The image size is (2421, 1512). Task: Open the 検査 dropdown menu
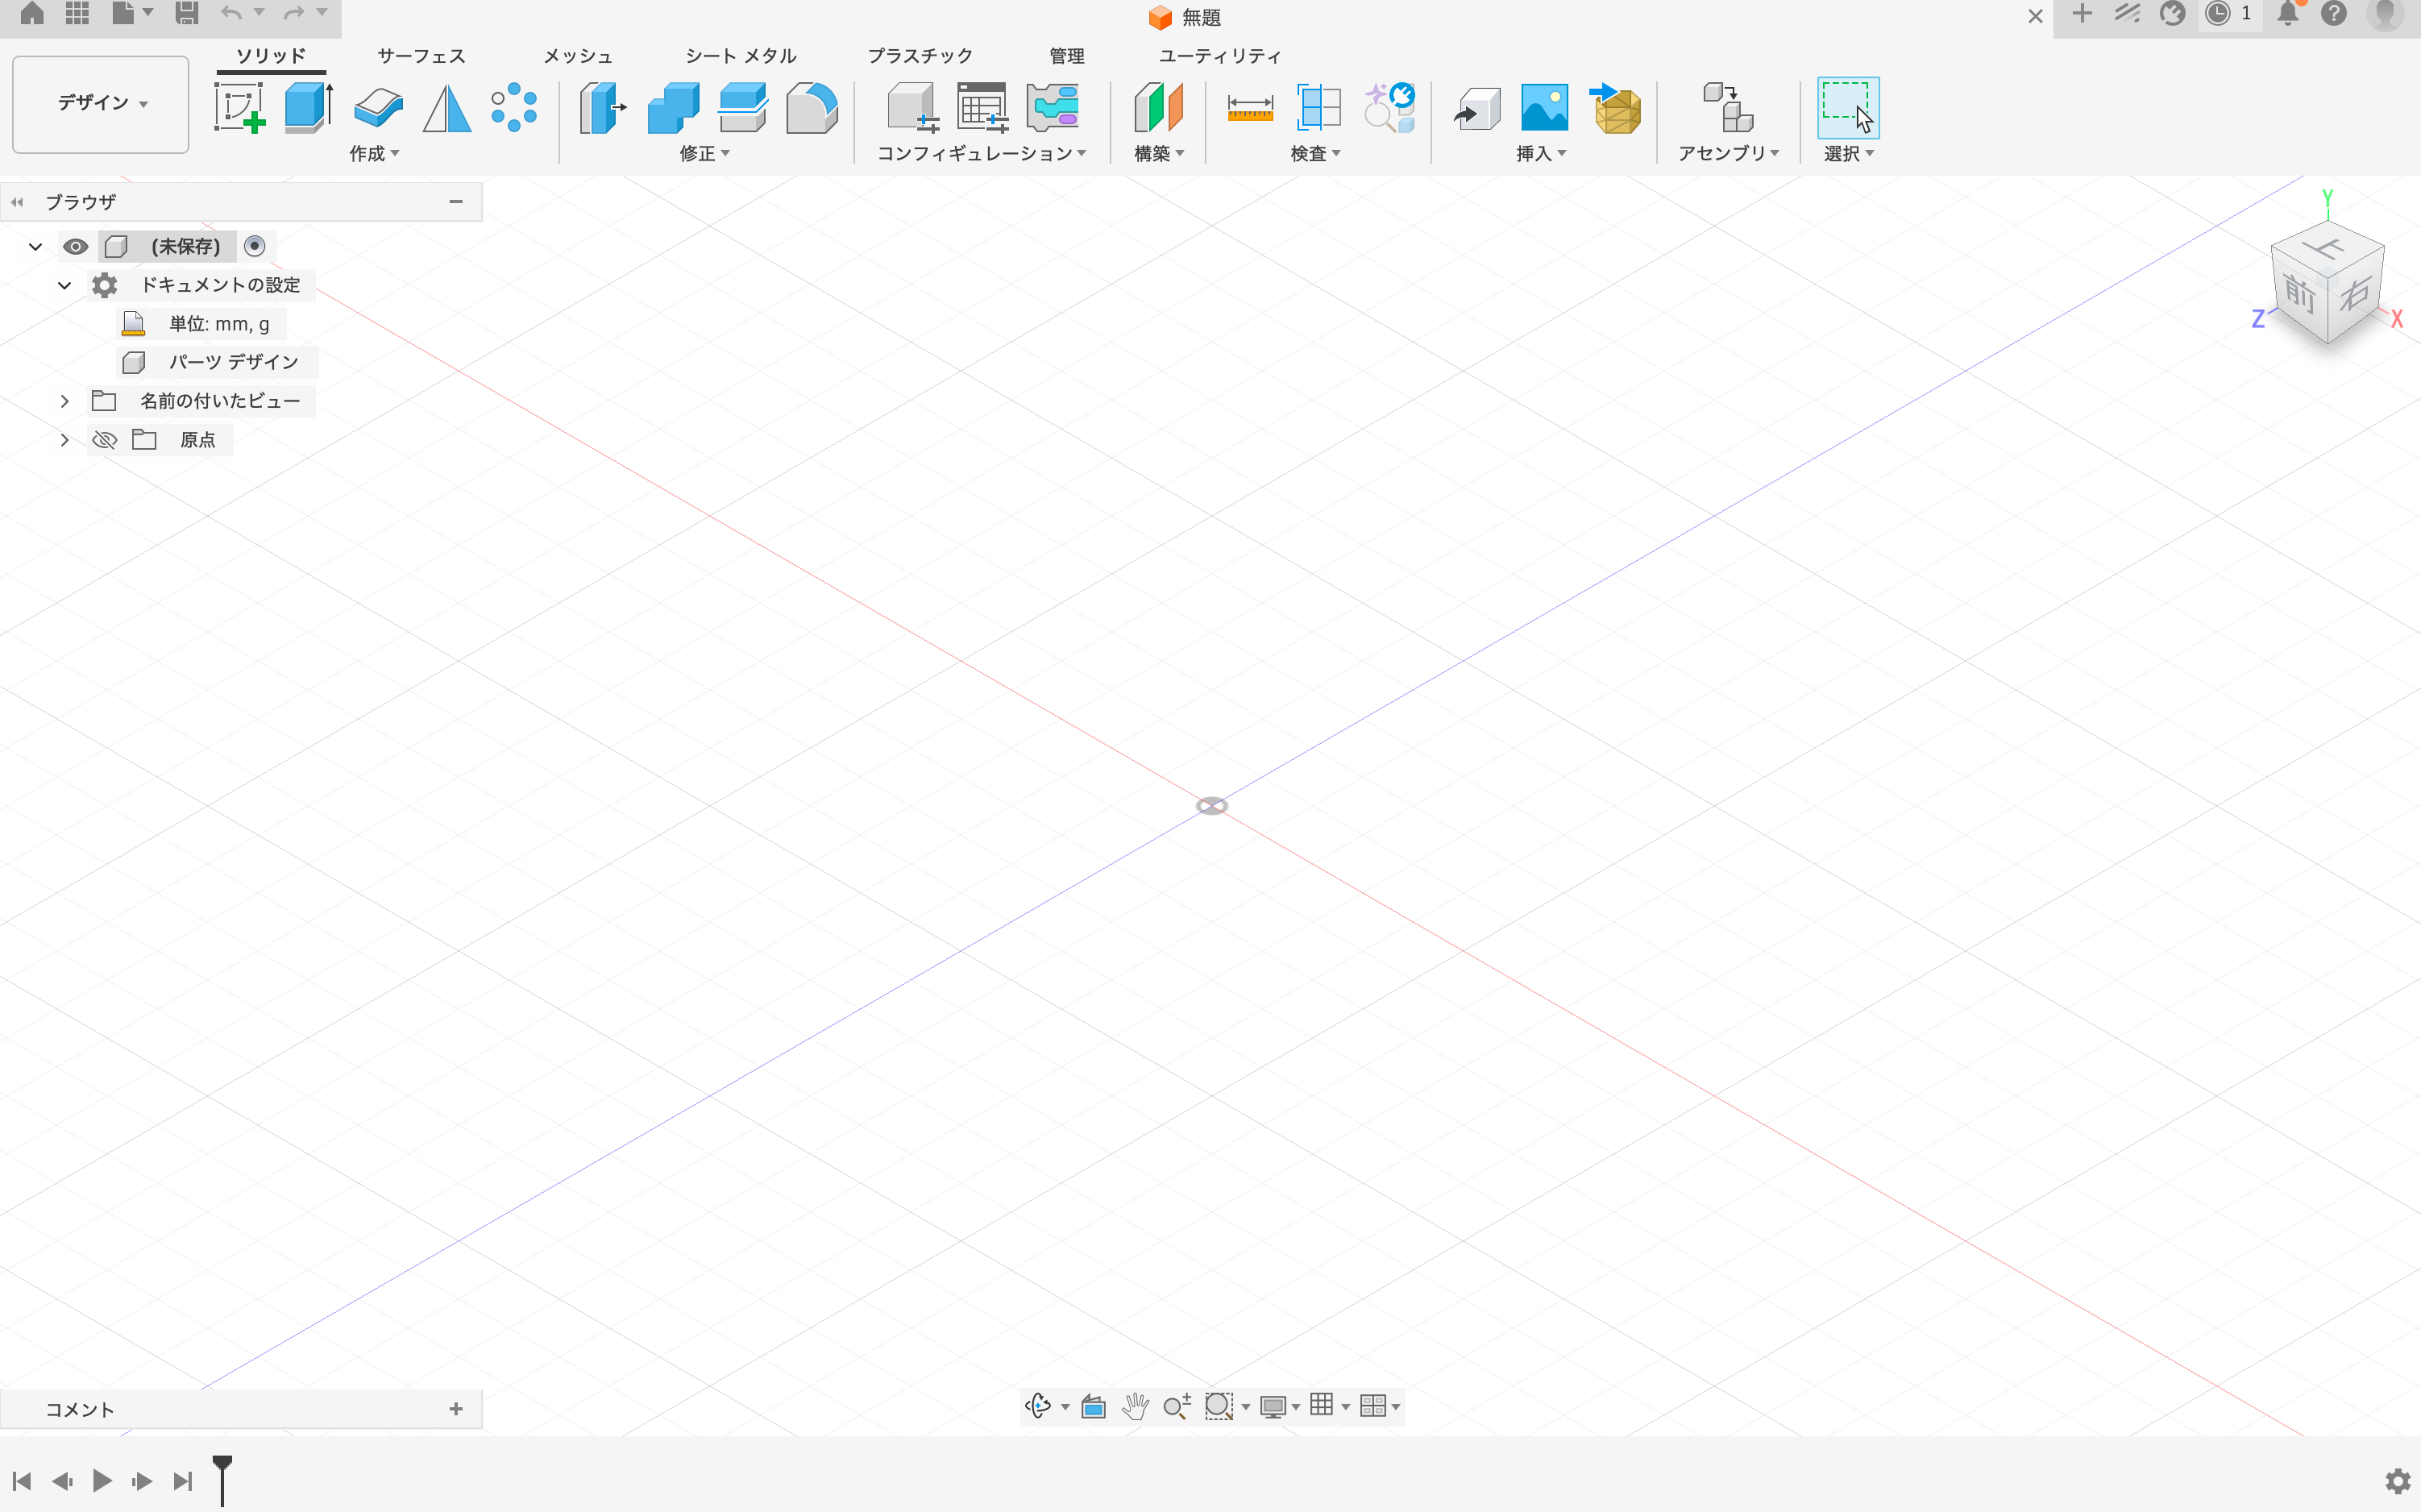(x=1315, y=153)
